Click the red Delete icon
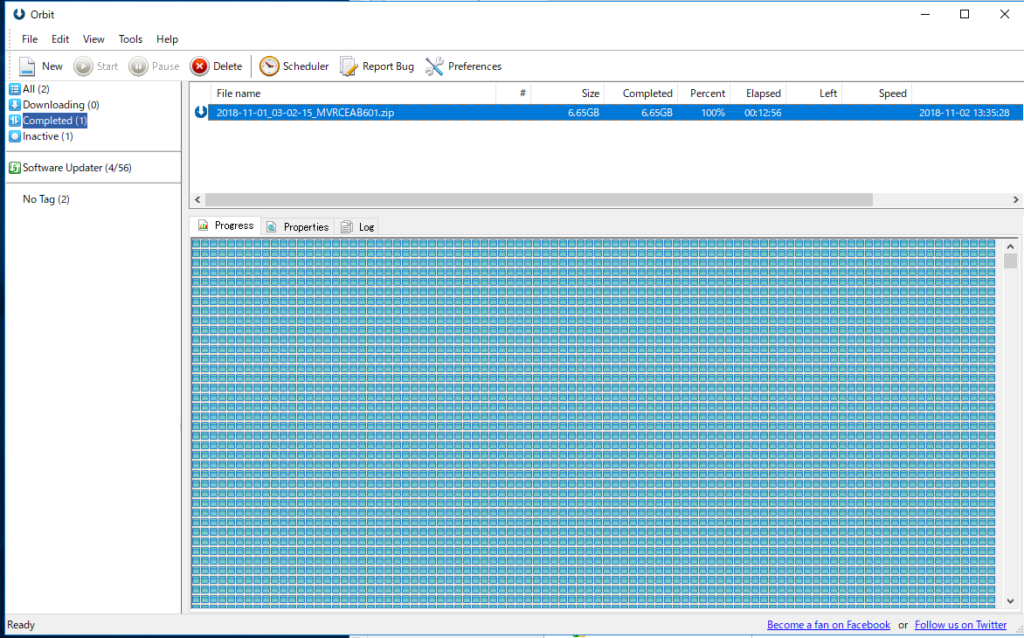Screen dimensions: 1024x638 coord(200,66)
